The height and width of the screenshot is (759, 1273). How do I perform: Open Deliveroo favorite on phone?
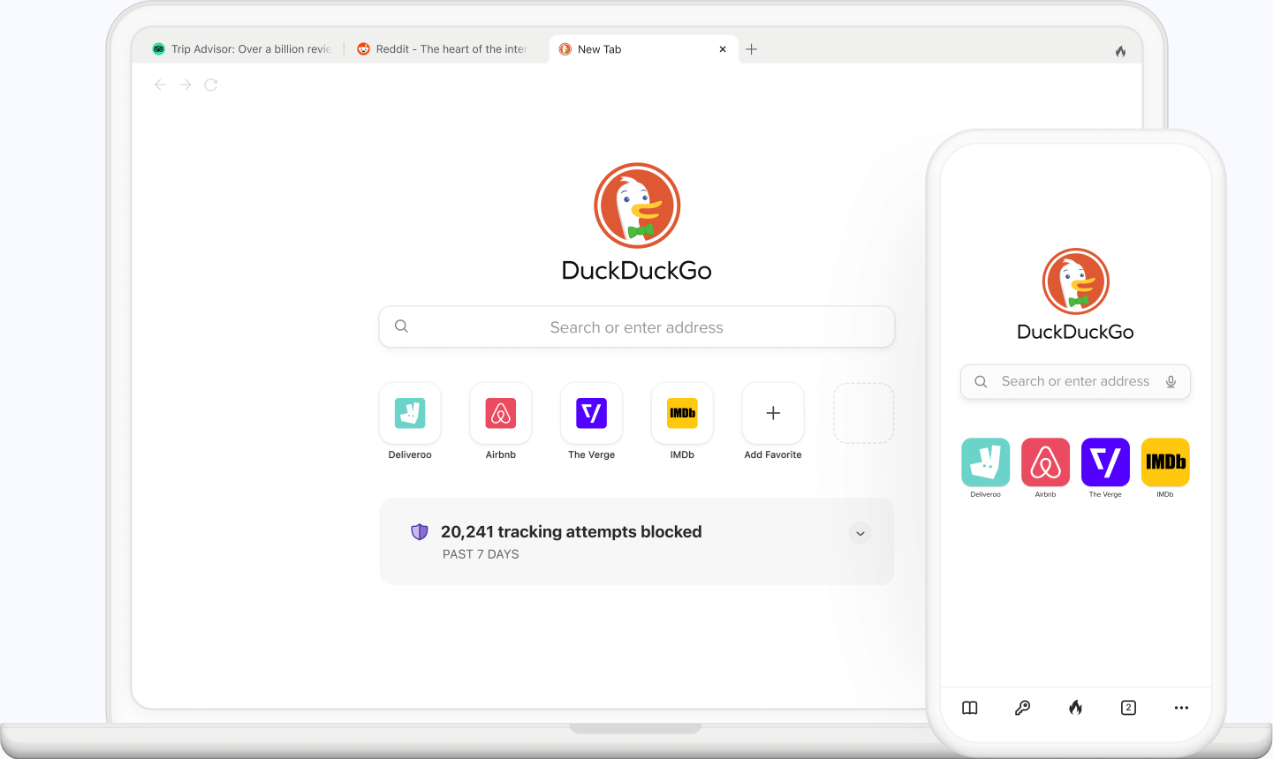986,462
